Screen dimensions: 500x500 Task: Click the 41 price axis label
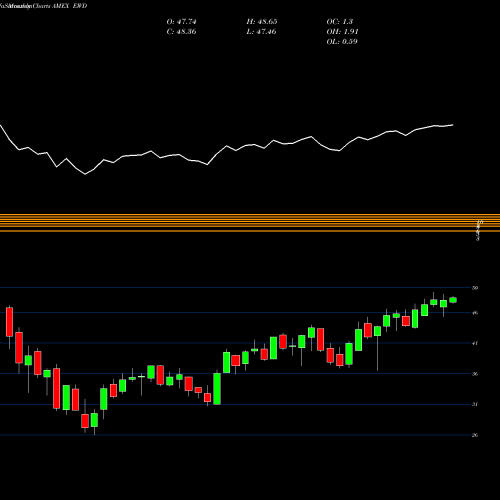click(475, 343)
